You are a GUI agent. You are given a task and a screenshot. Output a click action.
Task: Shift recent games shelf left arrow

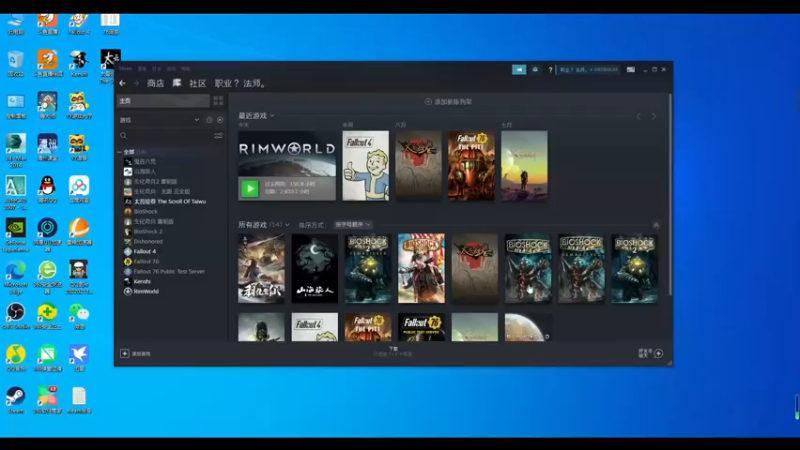point(638,116)
